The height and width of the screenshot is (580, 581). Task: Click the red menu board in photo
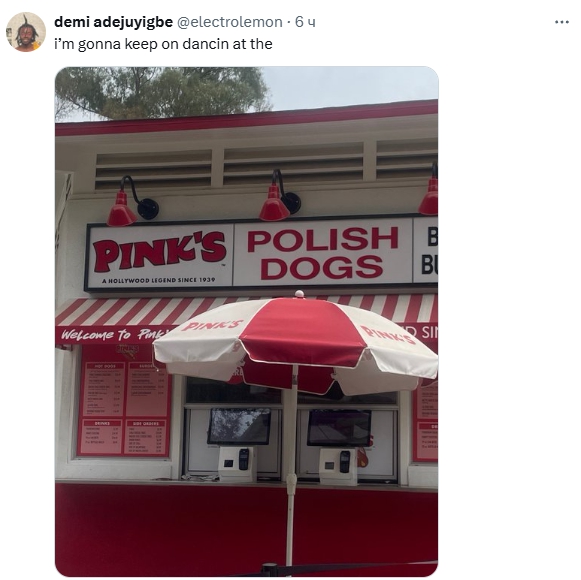tap(124, 401)
